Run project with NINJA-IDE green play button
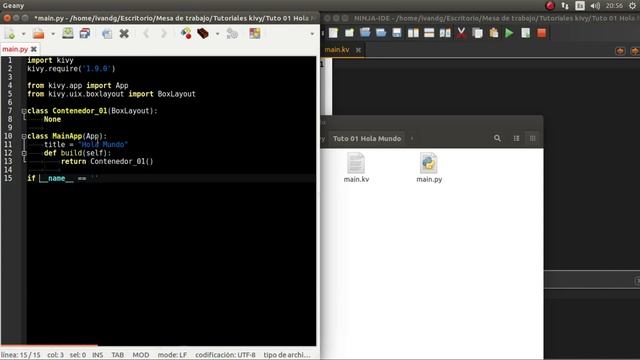640x360 pixels. (509, 33)
